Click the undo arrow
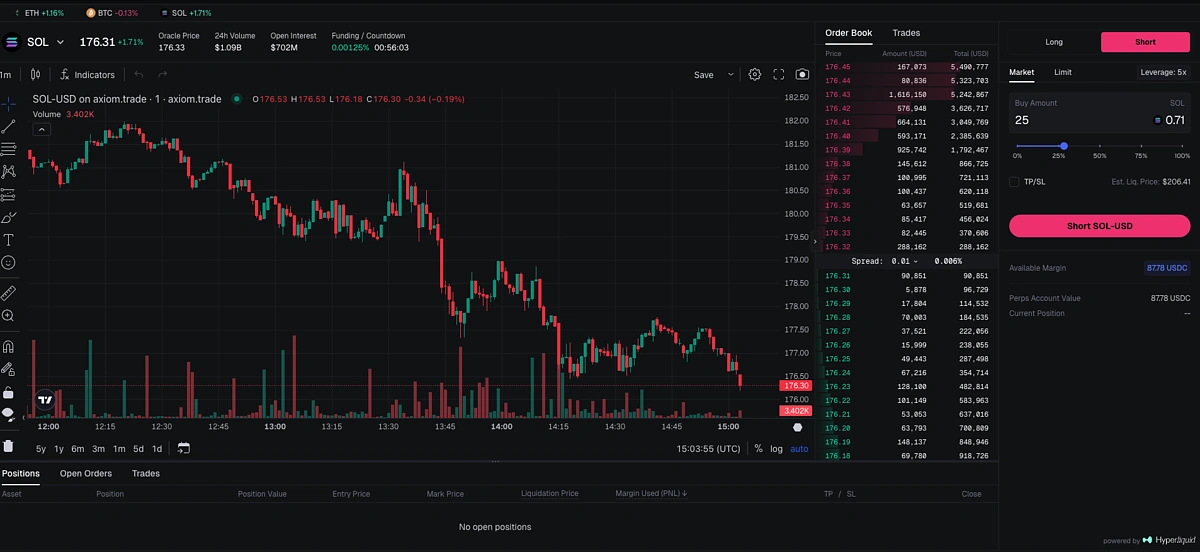 pos(139,74)
